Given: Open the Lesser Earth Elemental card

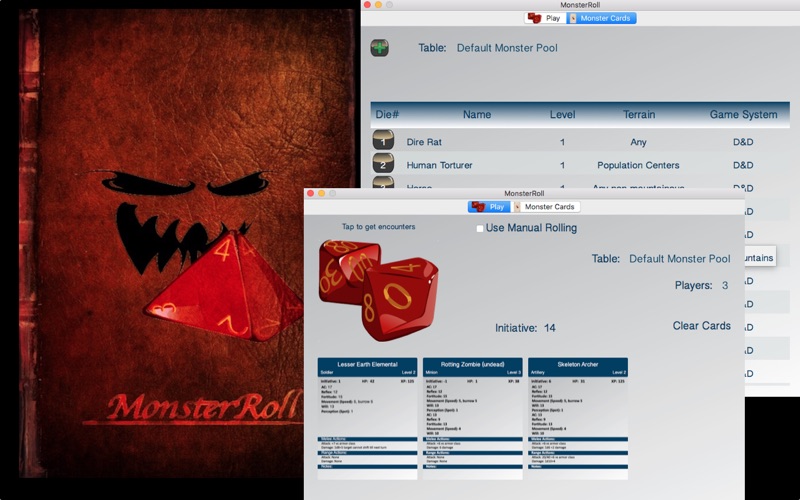Looking at the screenshot, I should pyautogui.click(x=367, y=418).
